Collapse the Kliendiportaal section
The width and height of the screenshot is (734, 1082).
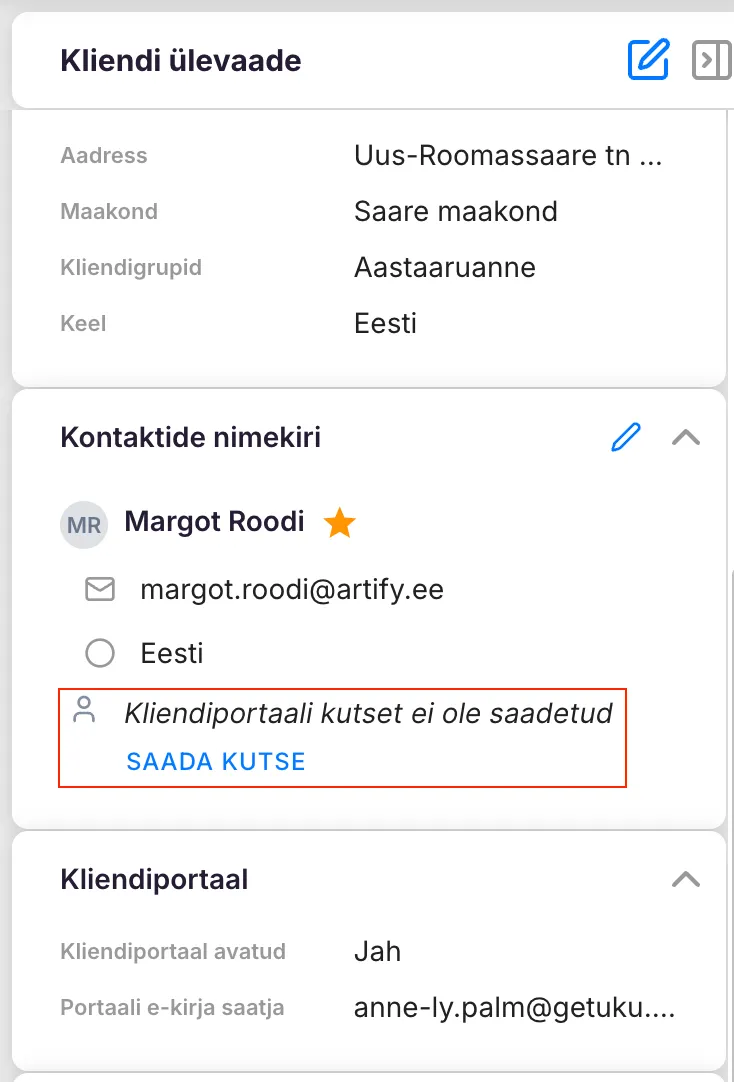(x=686, y=879)
